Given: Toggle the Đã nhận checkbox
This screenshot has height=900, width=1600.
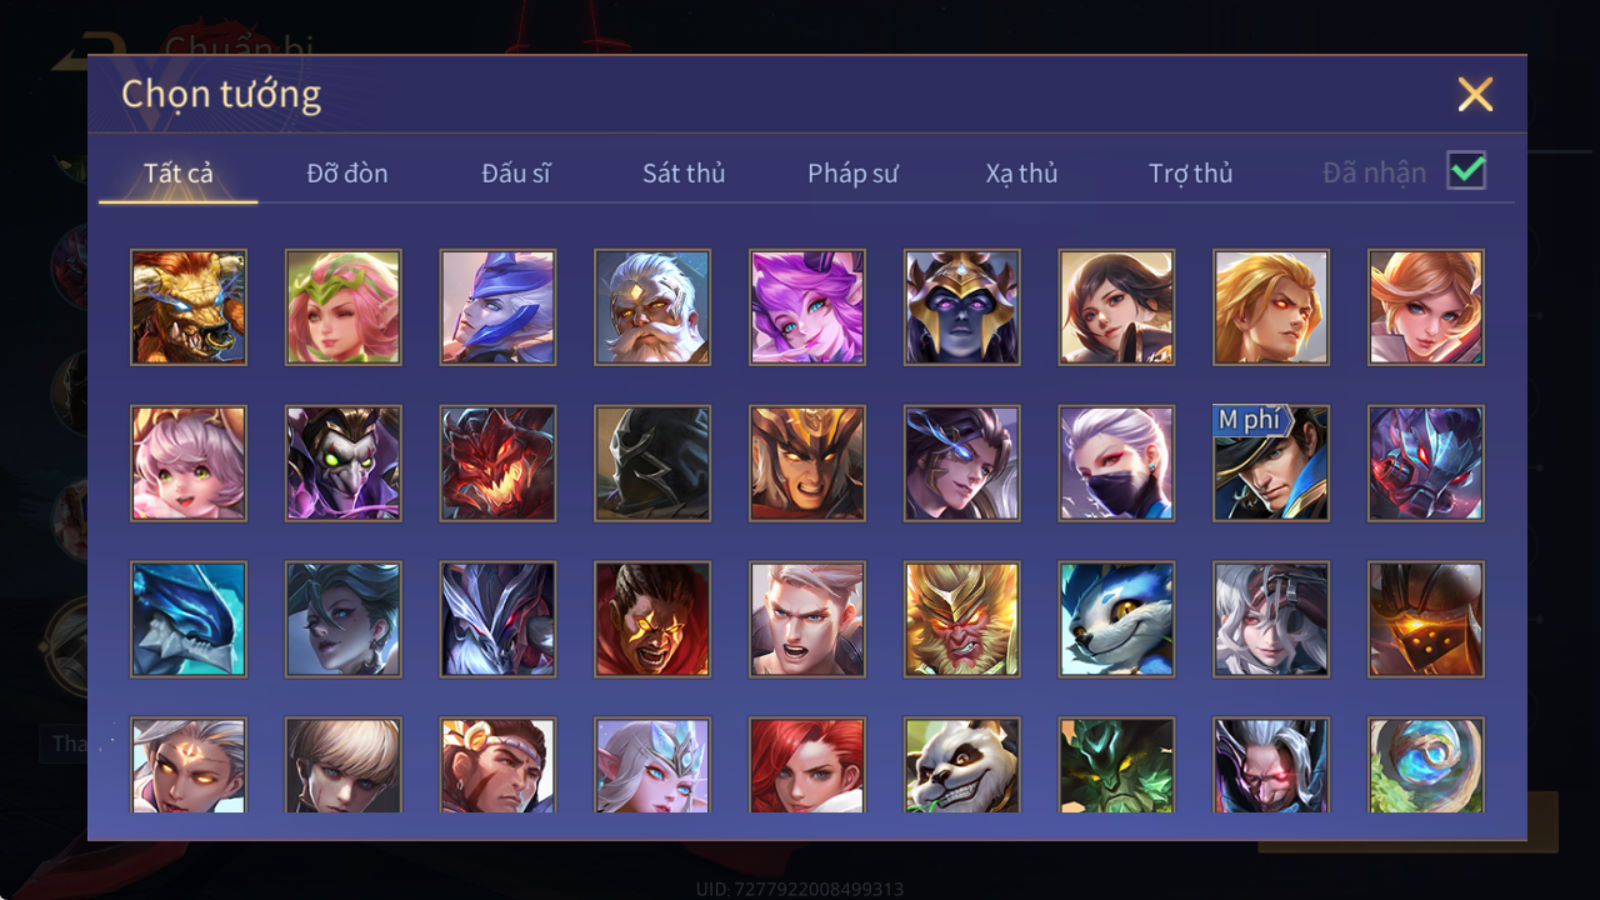Looking at the screenshot, I should 1467,171.
